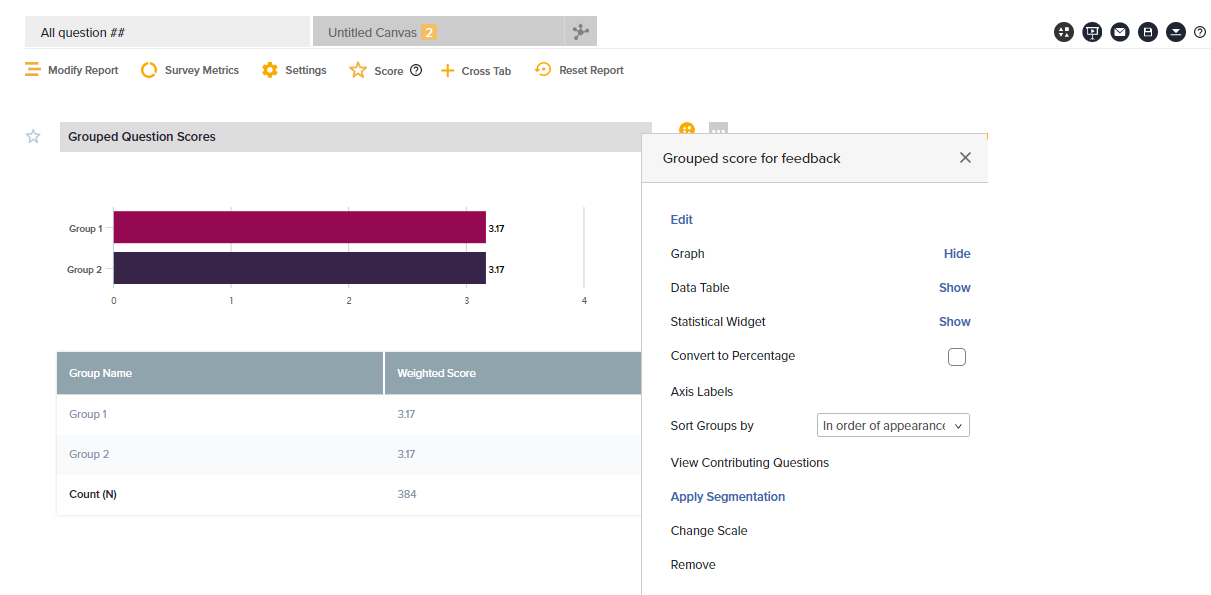Click the download report icon
The width and height of the screenshot is (1211, 595).
tap(1176, 32)
